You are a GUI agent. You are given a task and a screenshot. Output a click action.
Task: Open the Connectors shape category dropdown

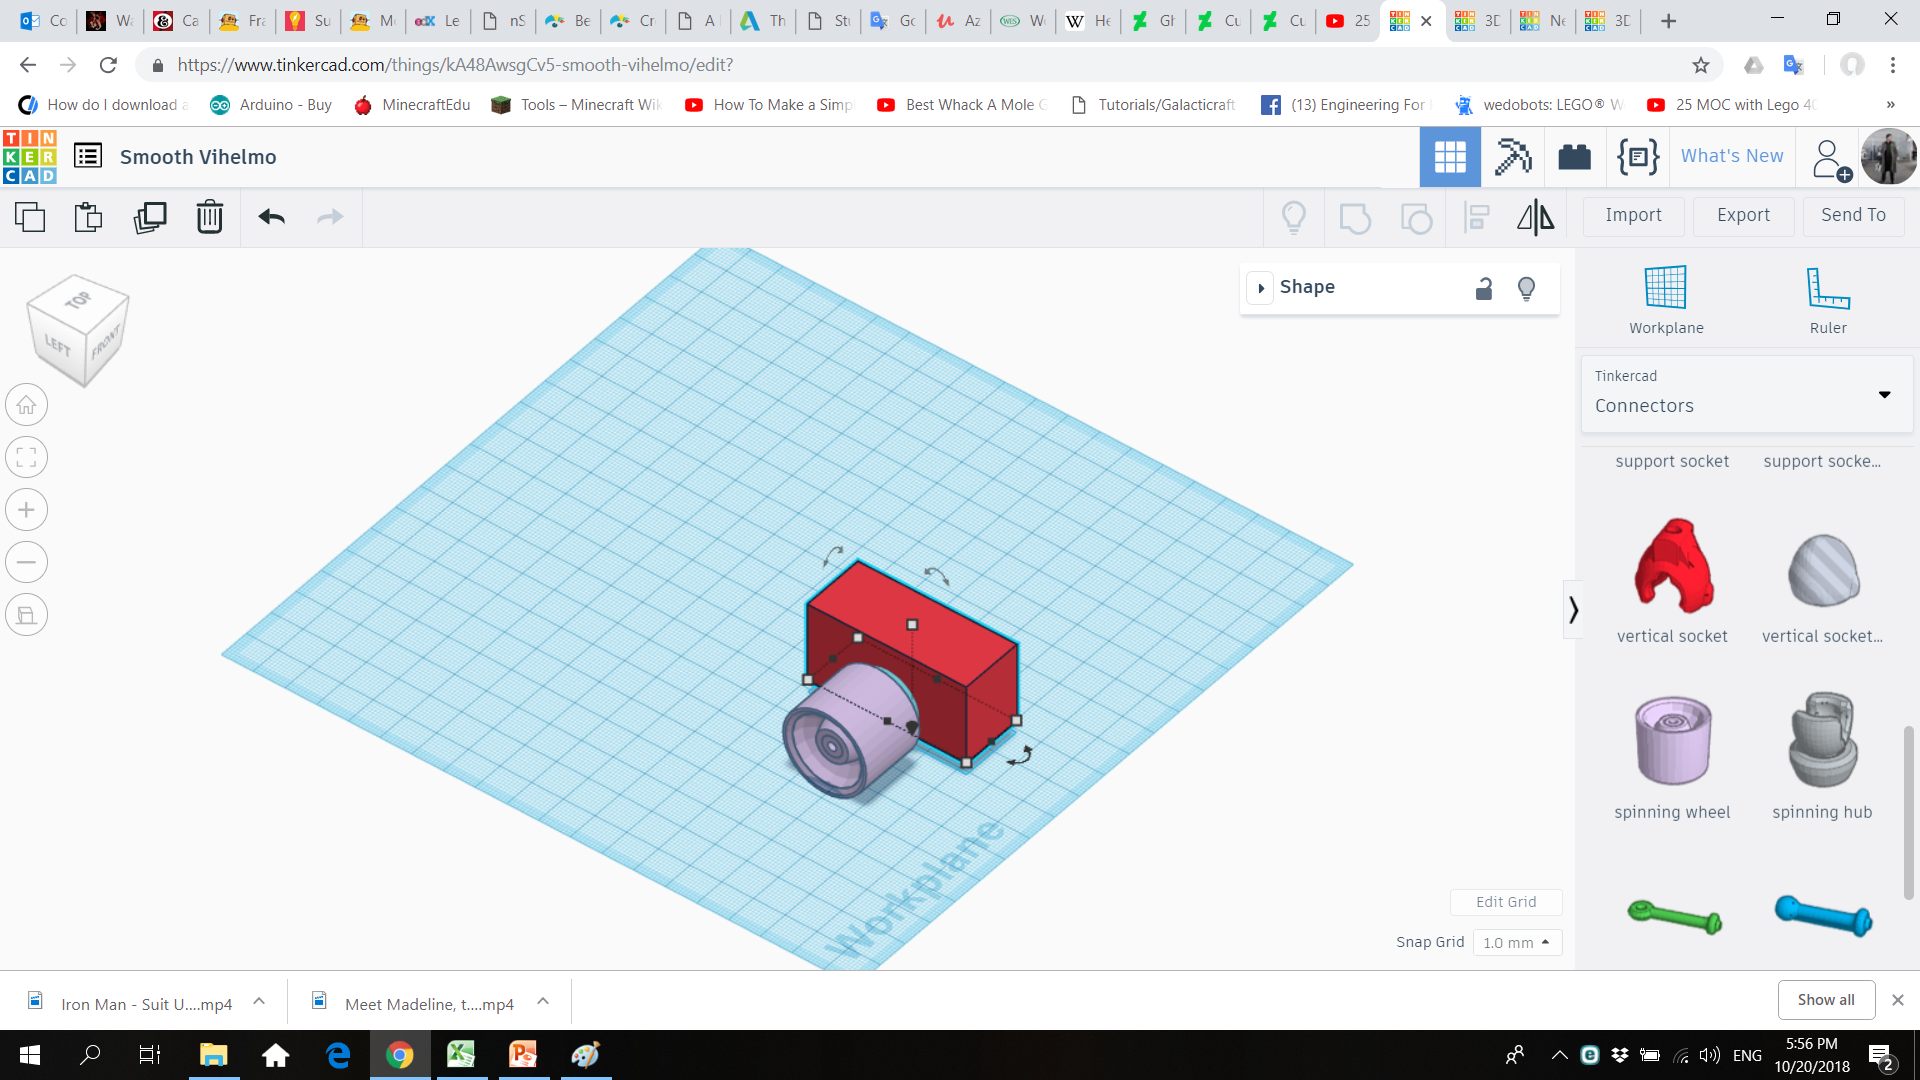point(1746,394)
